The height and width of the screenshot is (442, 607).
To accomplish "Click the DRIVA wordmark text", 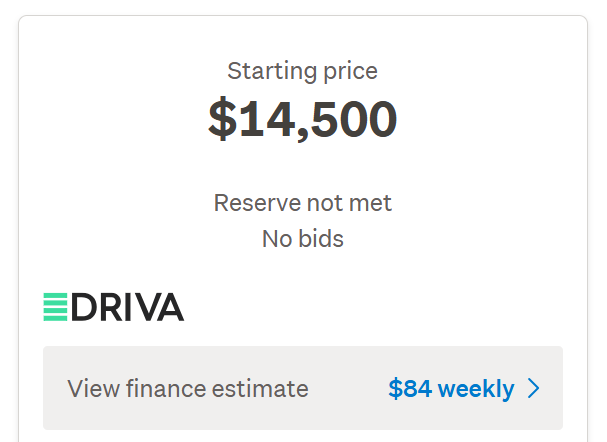I will pyautogui.click(x=128, y=306).
